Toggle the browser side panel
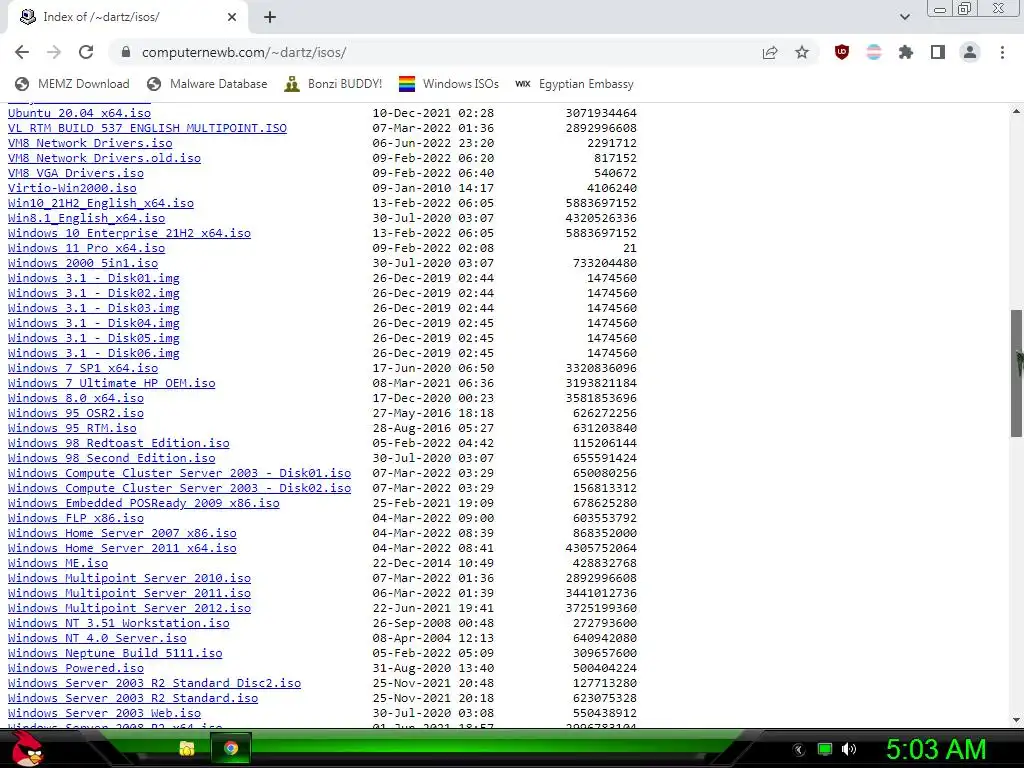This screenshot has width=1024, height=768. (x=938, y=52)
